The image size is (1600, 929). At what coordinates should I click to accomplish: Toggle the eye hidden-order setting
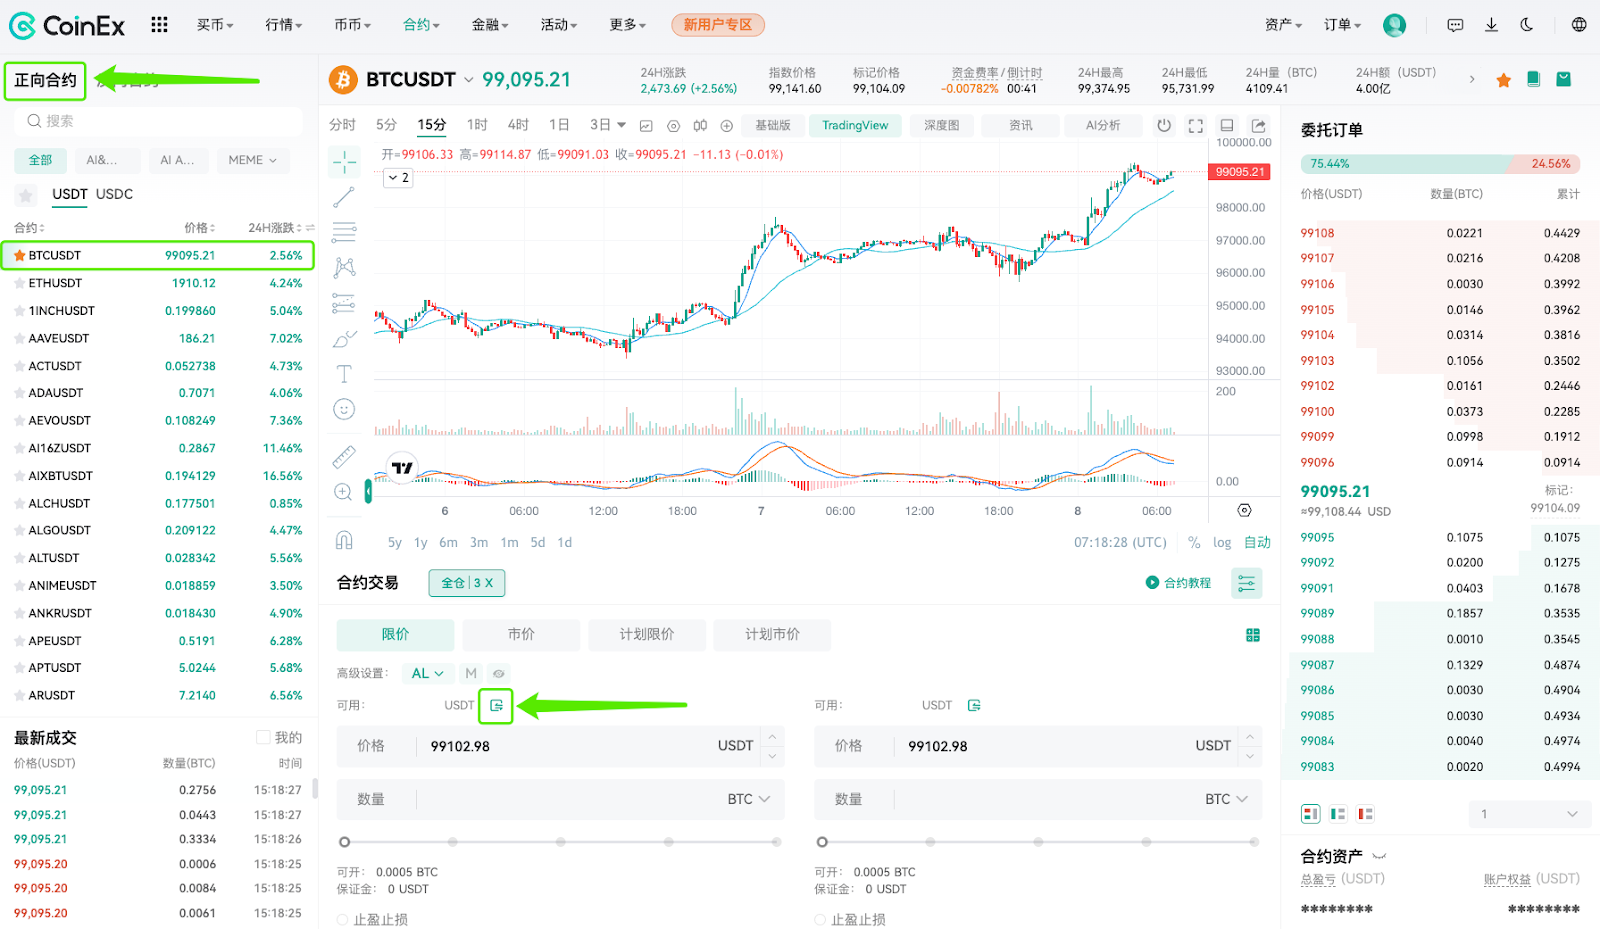click(498, 674)
